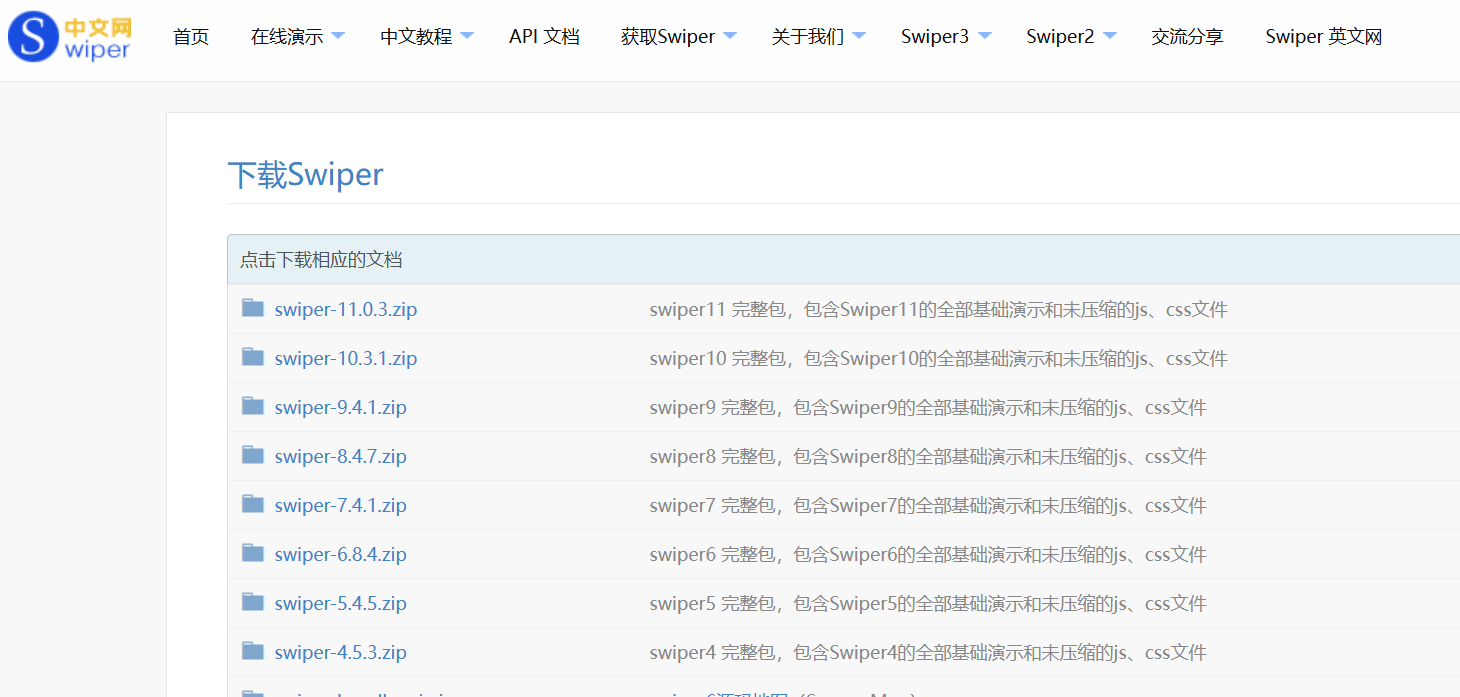Image resolution: width=1460 pixels, height=697 pixels.
Task: Click folder icon beside swiper-8.4.7.zip
Action: pos(253,455)
